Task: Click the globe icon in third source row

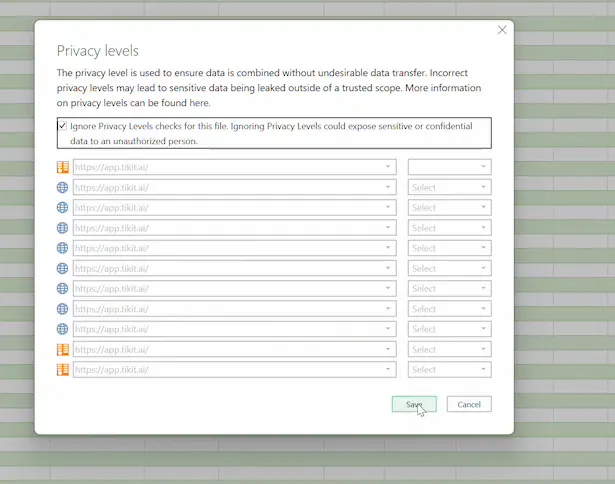Action: 62,207
